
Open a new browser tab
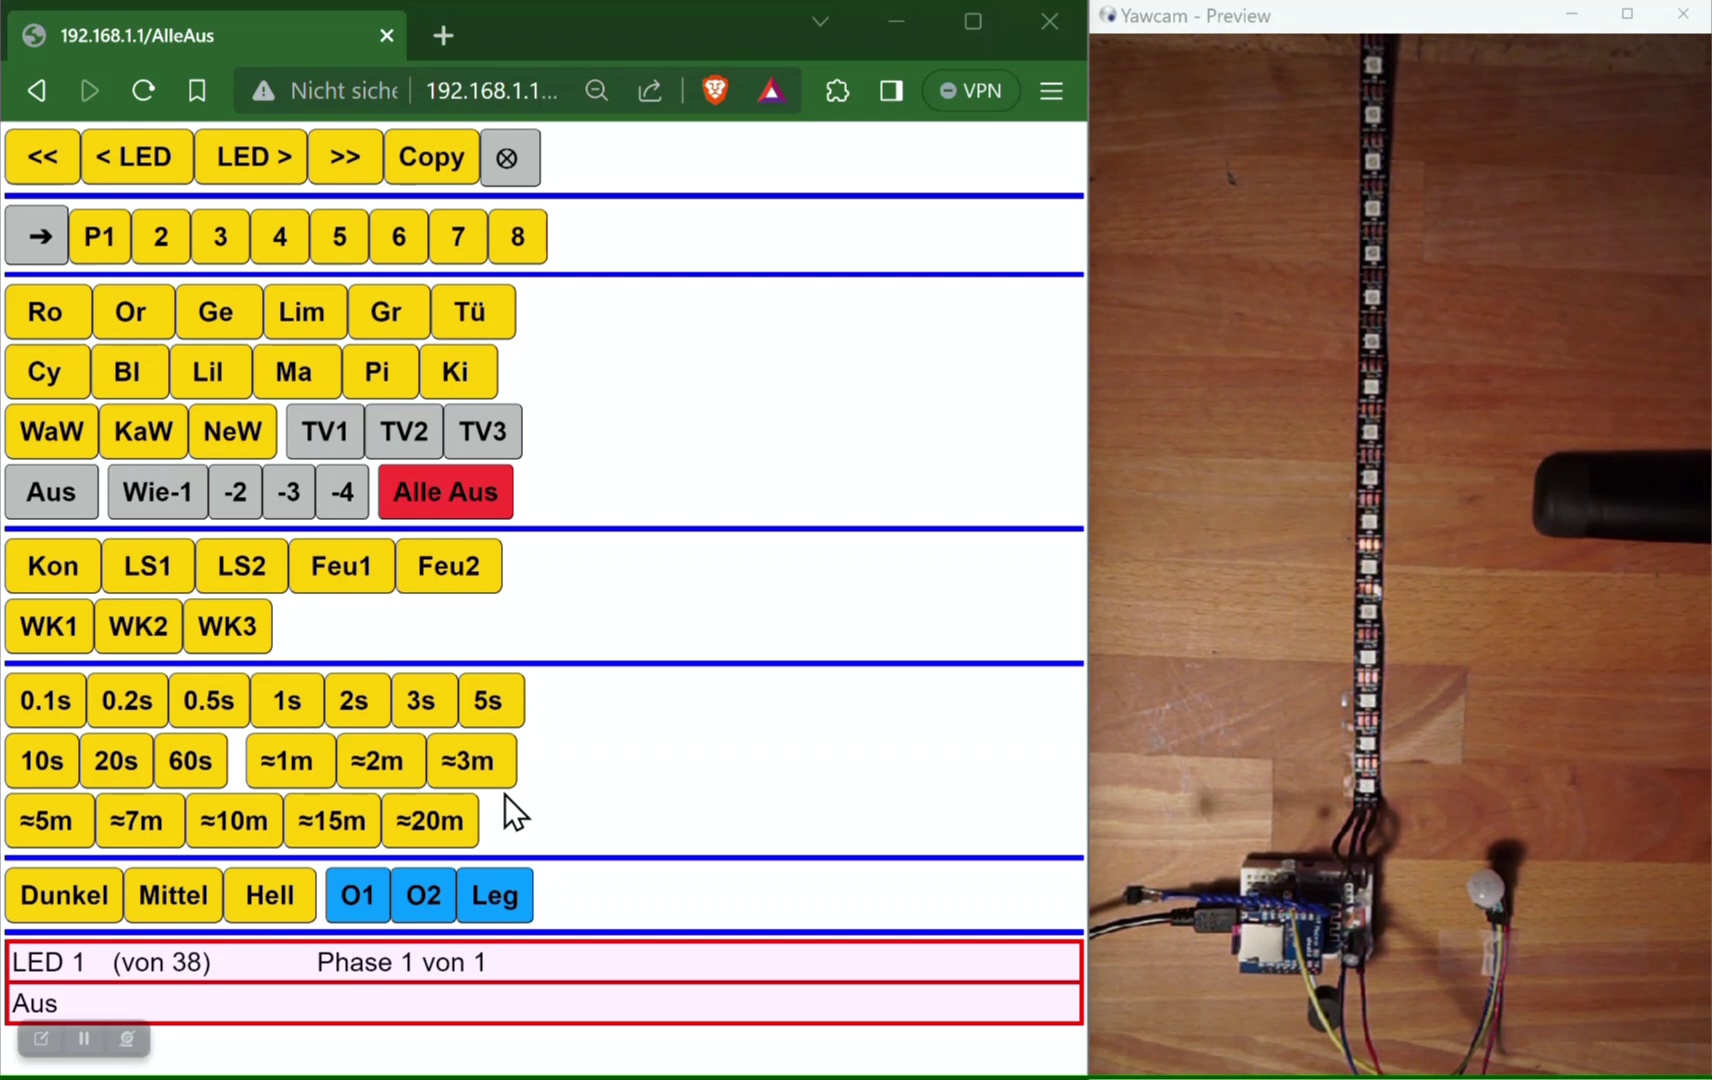click(443, 36)
